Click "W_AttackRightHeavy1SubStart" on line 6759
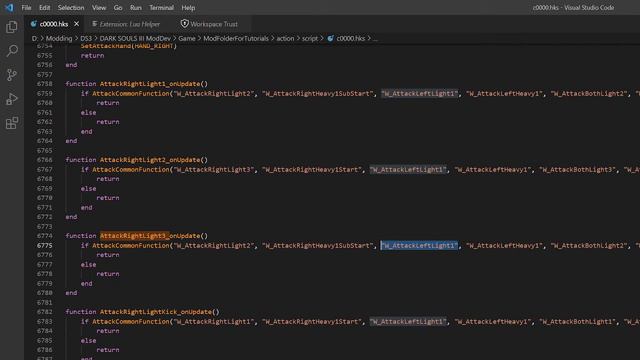 pos(318,93)
